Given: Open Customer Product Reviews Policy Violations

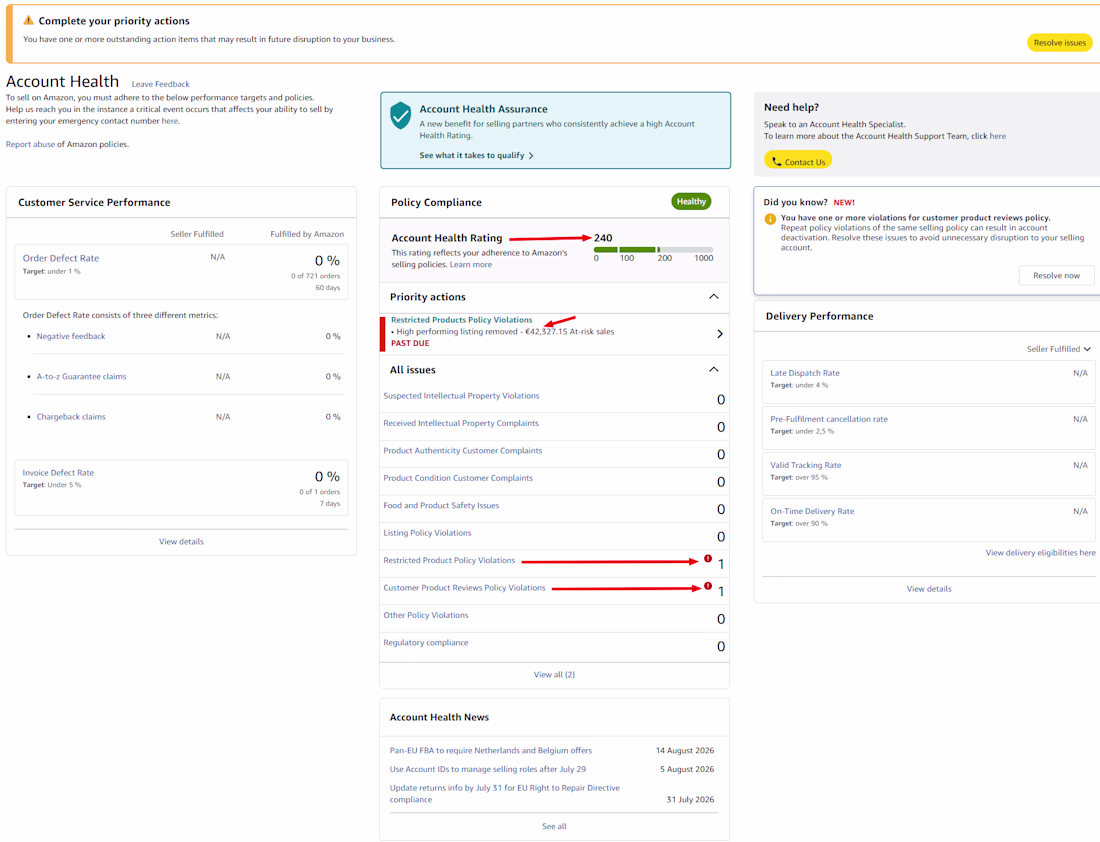Looking at the screenshot, I should (x=464, y=588).
